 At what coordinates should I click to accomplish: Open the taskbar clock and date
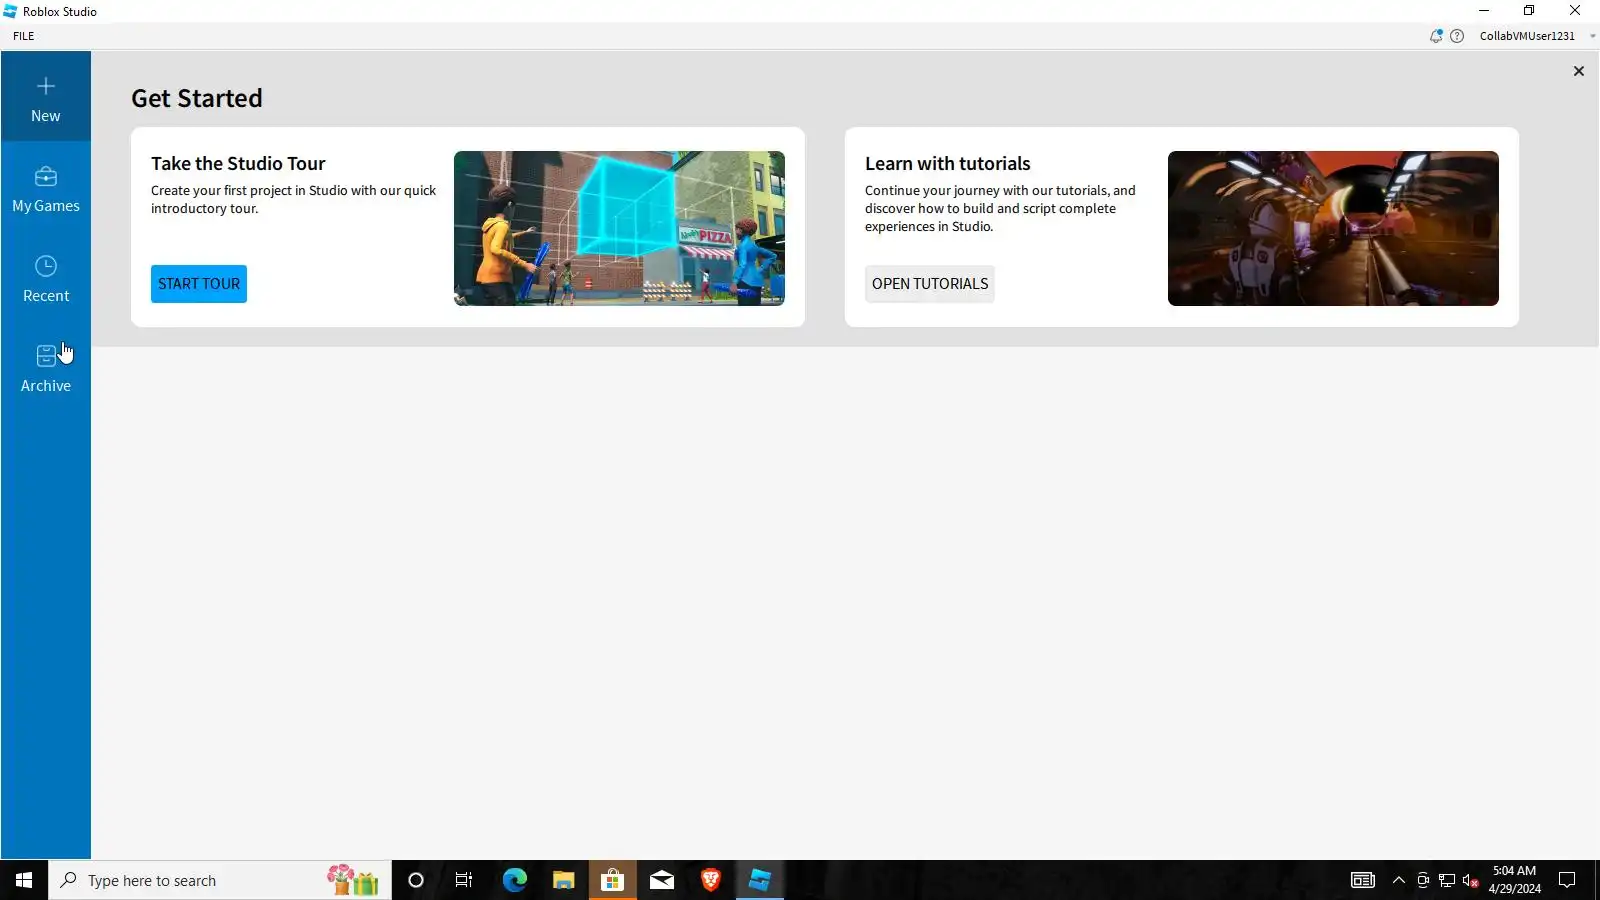point(1514,880)
